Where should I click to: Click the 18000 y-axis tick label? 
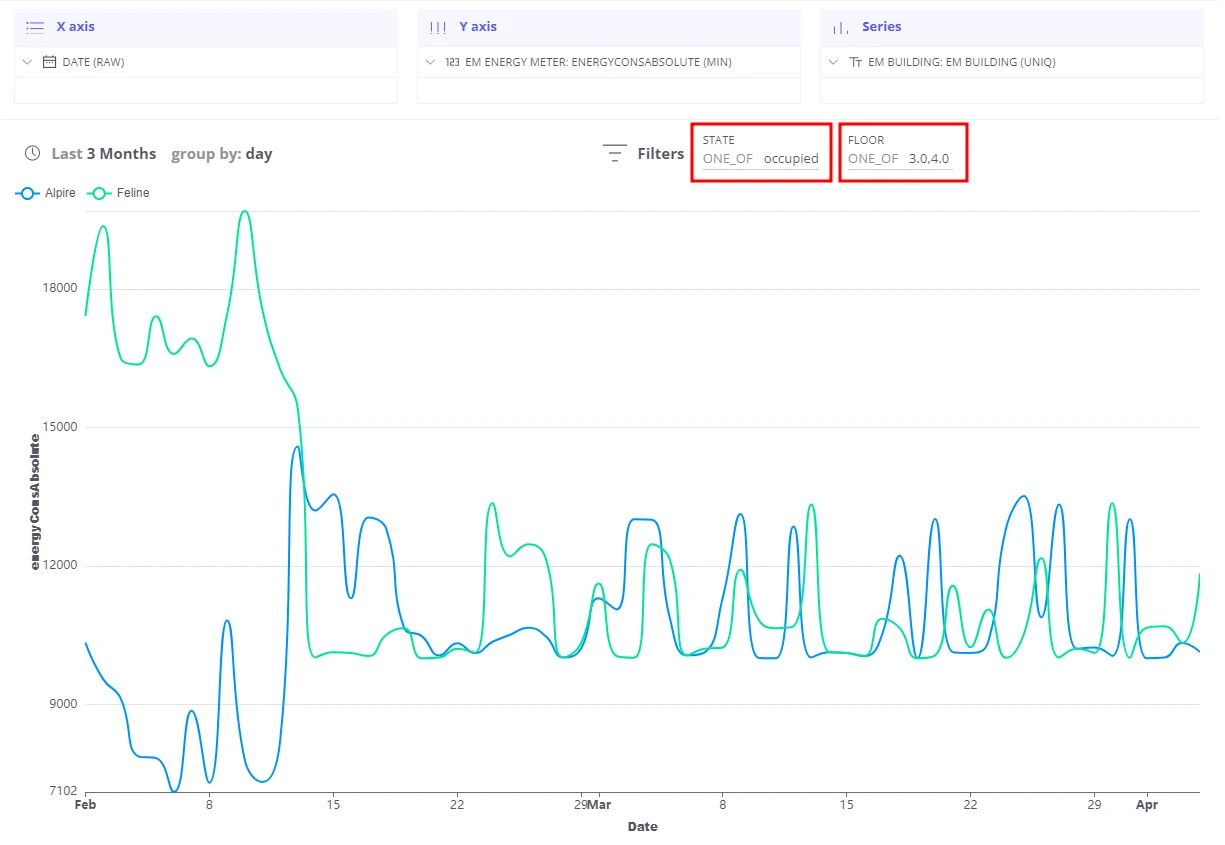click(x=60, y=288)
